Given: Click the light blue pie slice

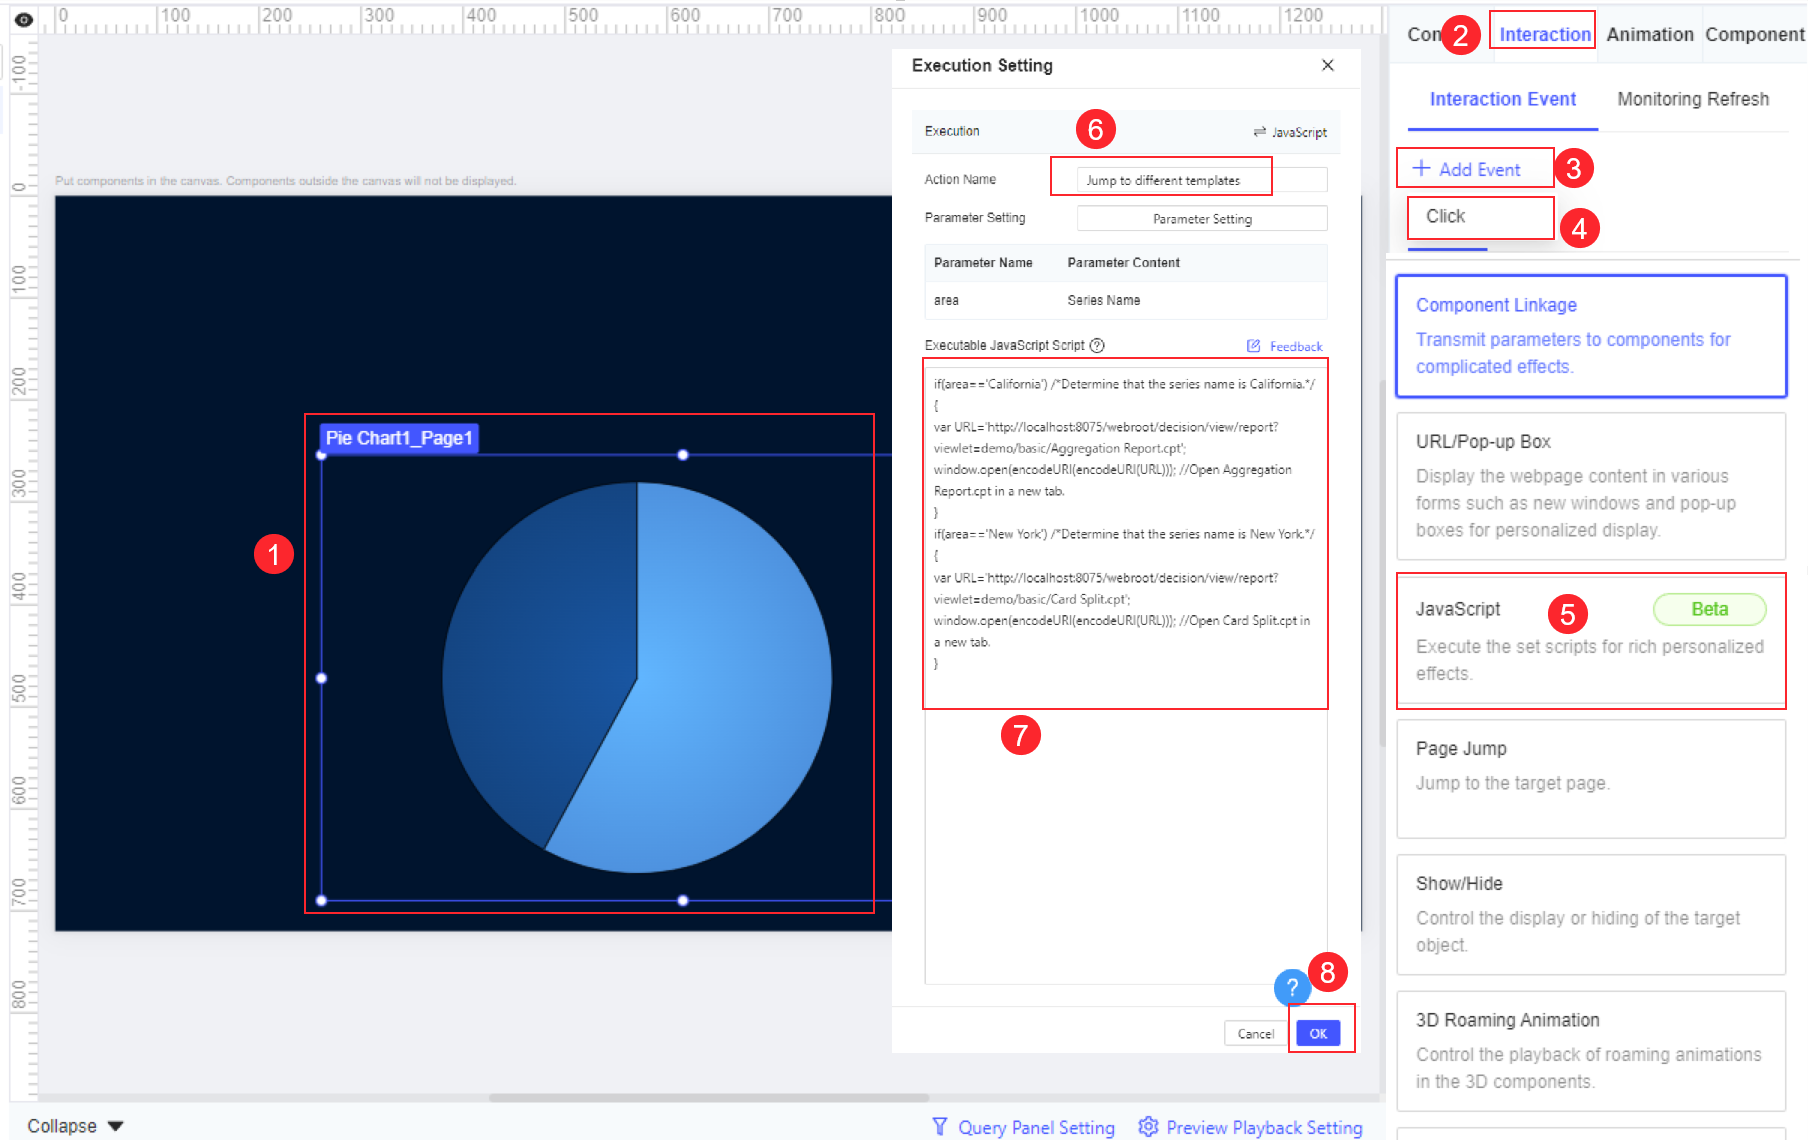Looking at the screenshot, I should 720,690.
